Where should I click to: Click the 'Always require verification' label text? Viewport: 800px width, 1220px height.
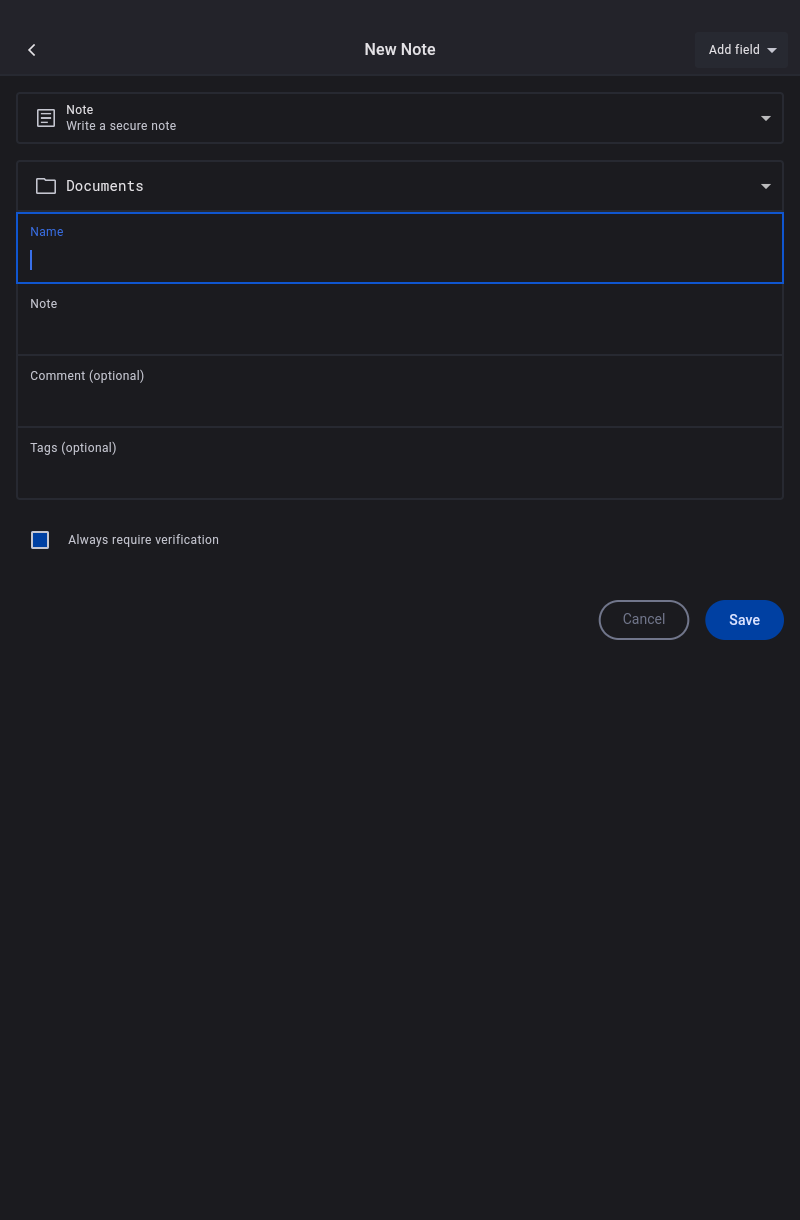pos(143,540)
